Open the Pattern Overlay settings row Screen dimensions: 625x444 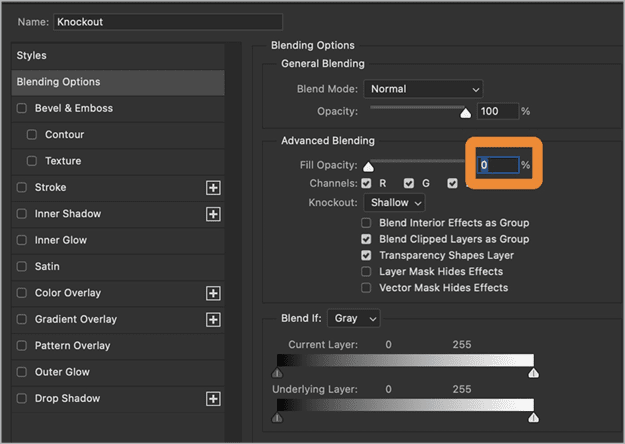tap(118, 346)
